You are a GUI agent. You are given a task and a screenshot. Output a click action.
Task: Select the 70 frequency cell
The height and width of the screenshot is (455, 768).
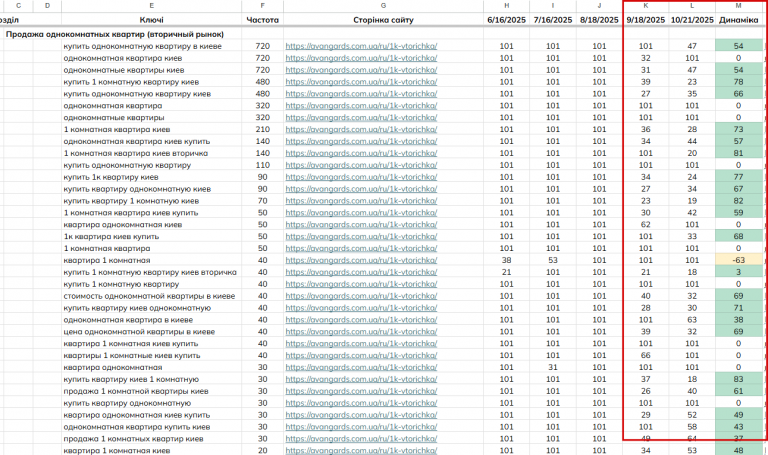[x=263, y=201]
